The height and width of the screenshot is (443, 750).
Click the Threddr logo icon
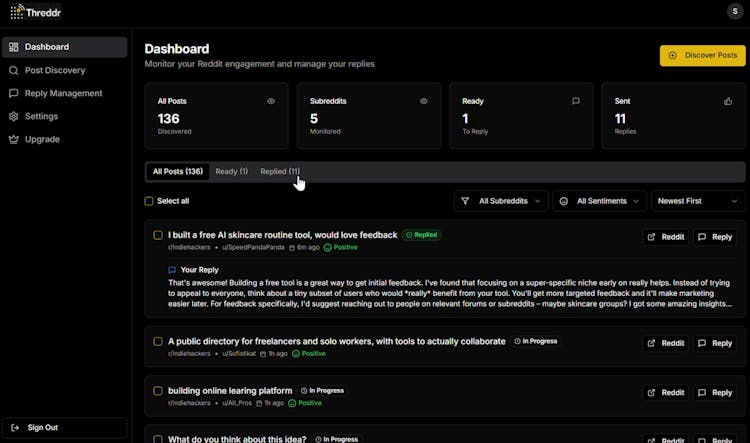point(17,12)
